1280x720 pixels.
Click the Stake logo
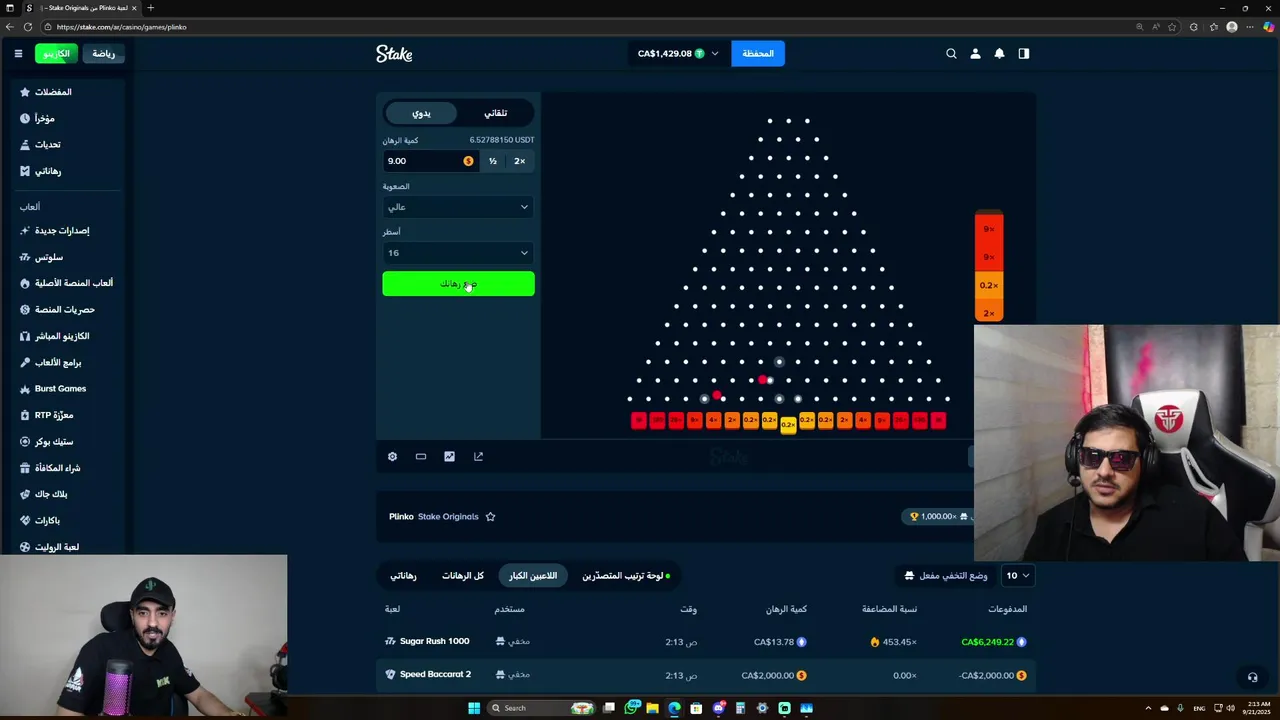[394, 54]
